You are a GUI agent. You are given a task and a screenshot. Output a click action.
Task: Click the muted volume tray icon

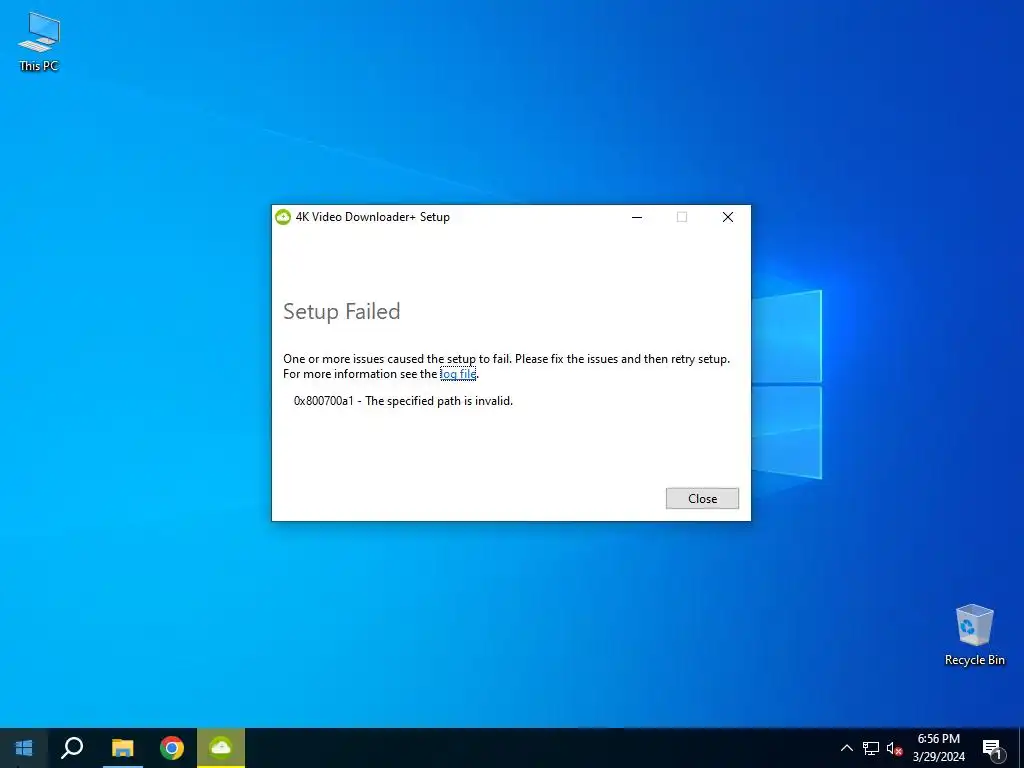click(x=894, y=748)
